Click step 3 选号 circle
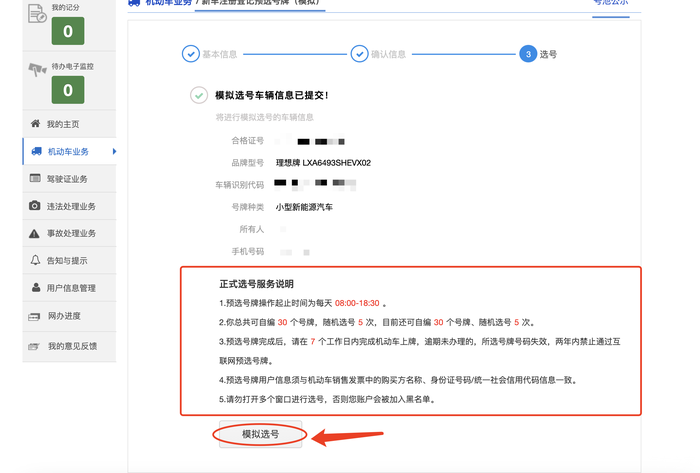The width and height of the screenshot is (700, 473). coord(527,54)
